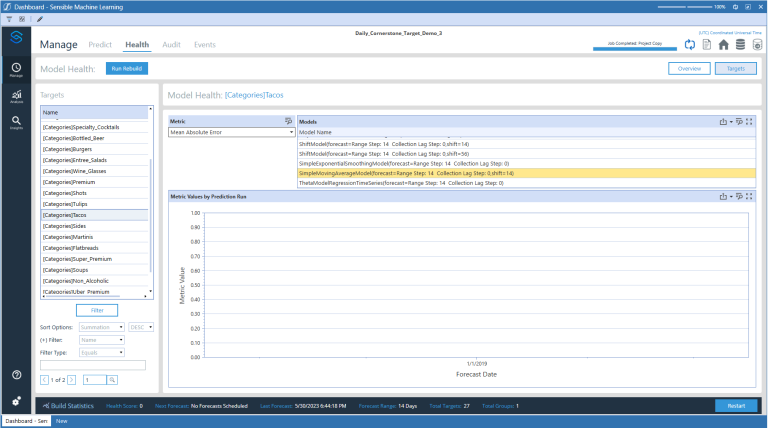Open the New bottom tab

pos(62,421)
